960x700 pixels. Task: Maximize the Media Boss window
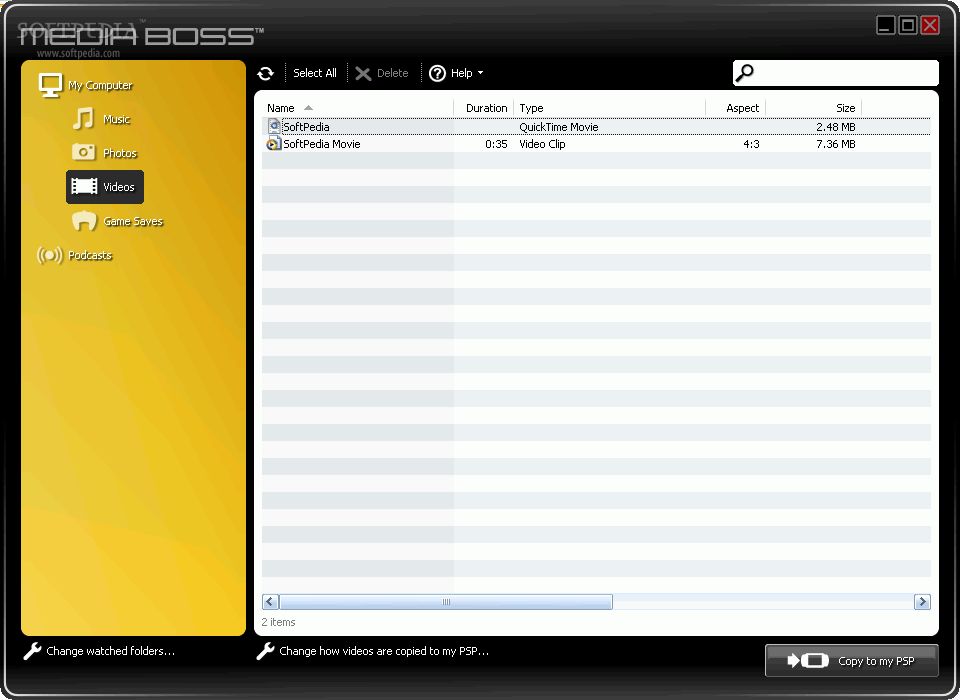pos(908,25)
